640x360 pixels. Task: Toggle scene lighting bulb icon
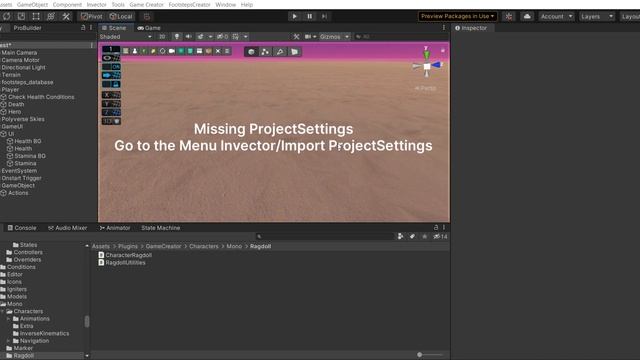click(176, 37)
